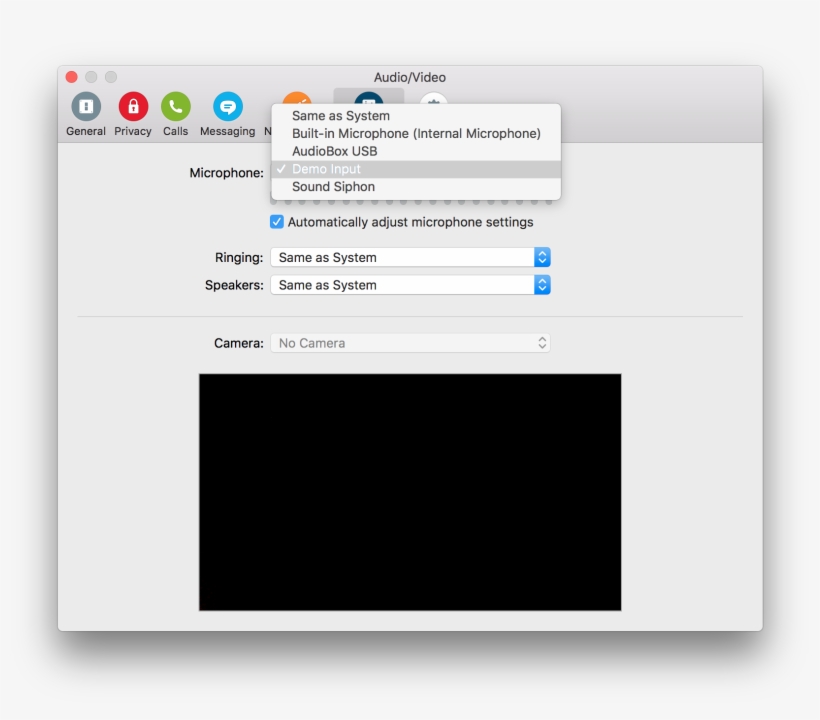Viewport: 820px width, 720px height.
Task: Click the microphone input level meter
Action: coord(410,203)
